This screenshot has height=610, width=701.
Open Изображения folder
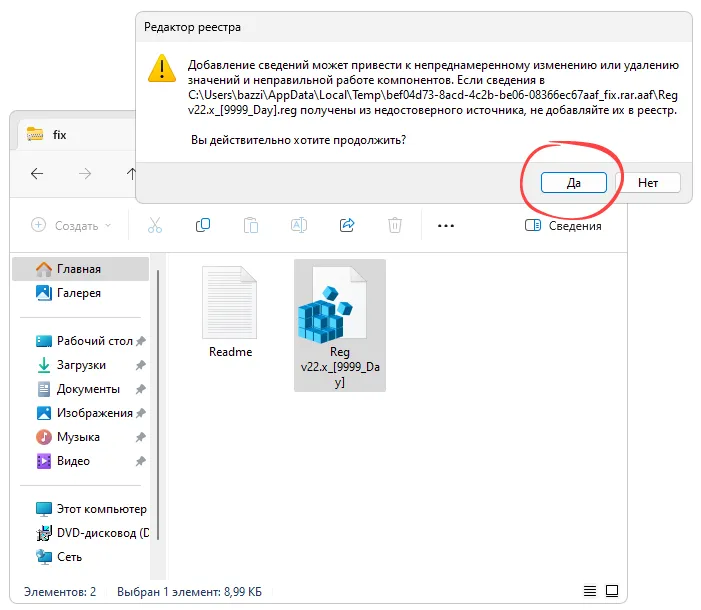[84, 413]
